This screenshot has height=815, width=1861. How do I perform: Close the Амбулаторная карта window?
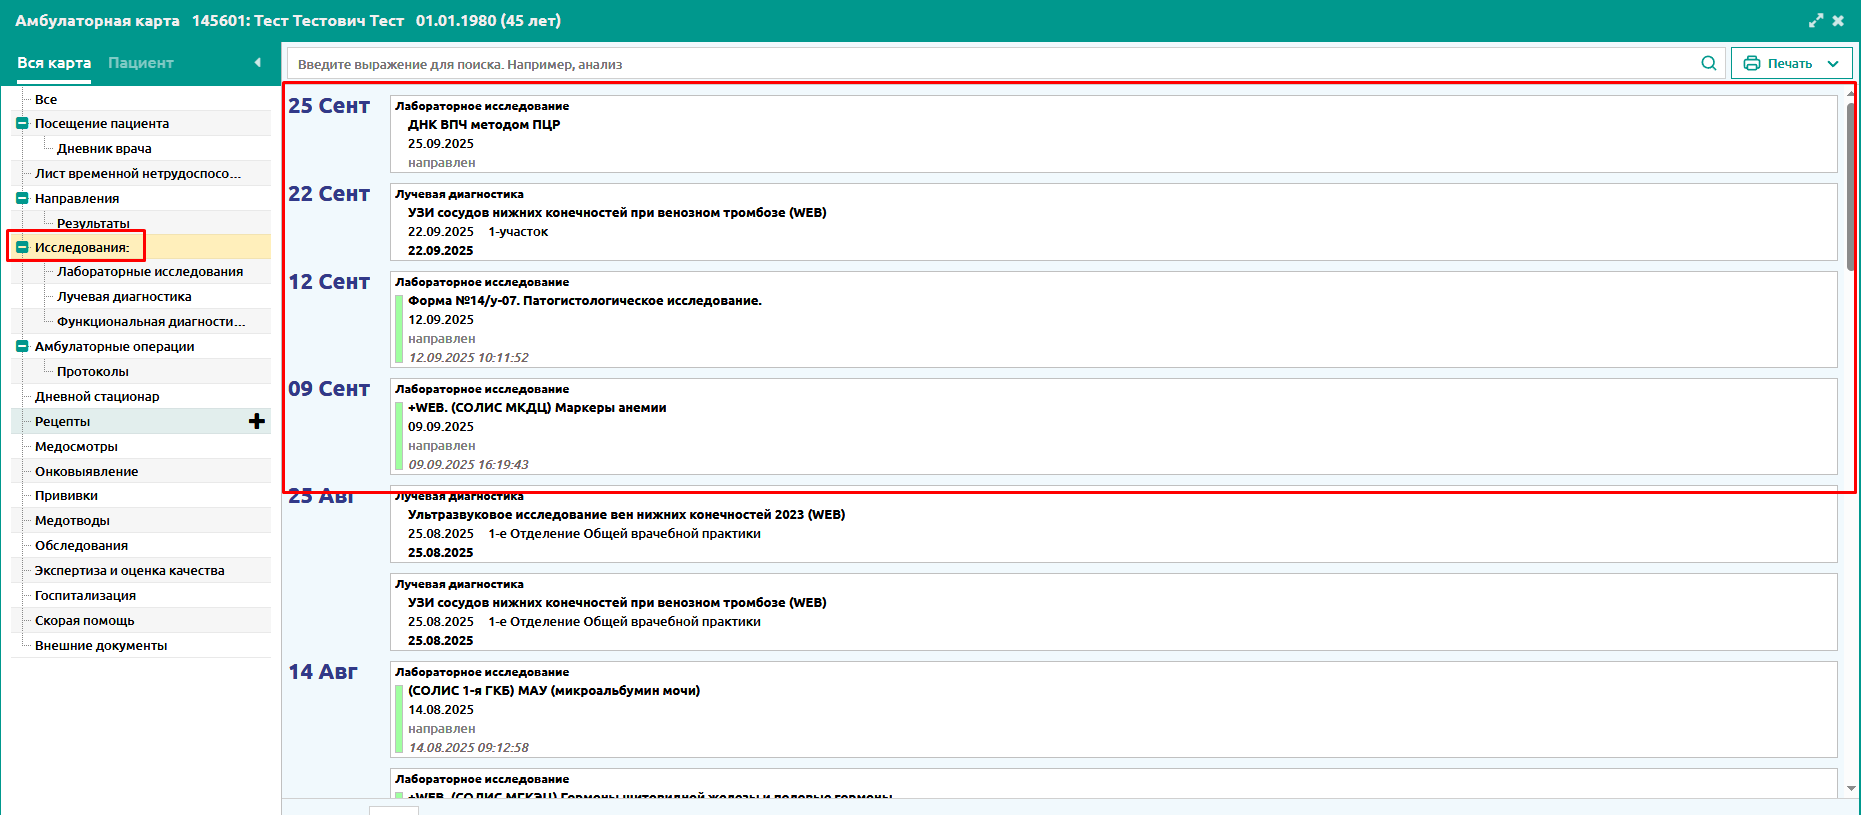pos(1838,20)
